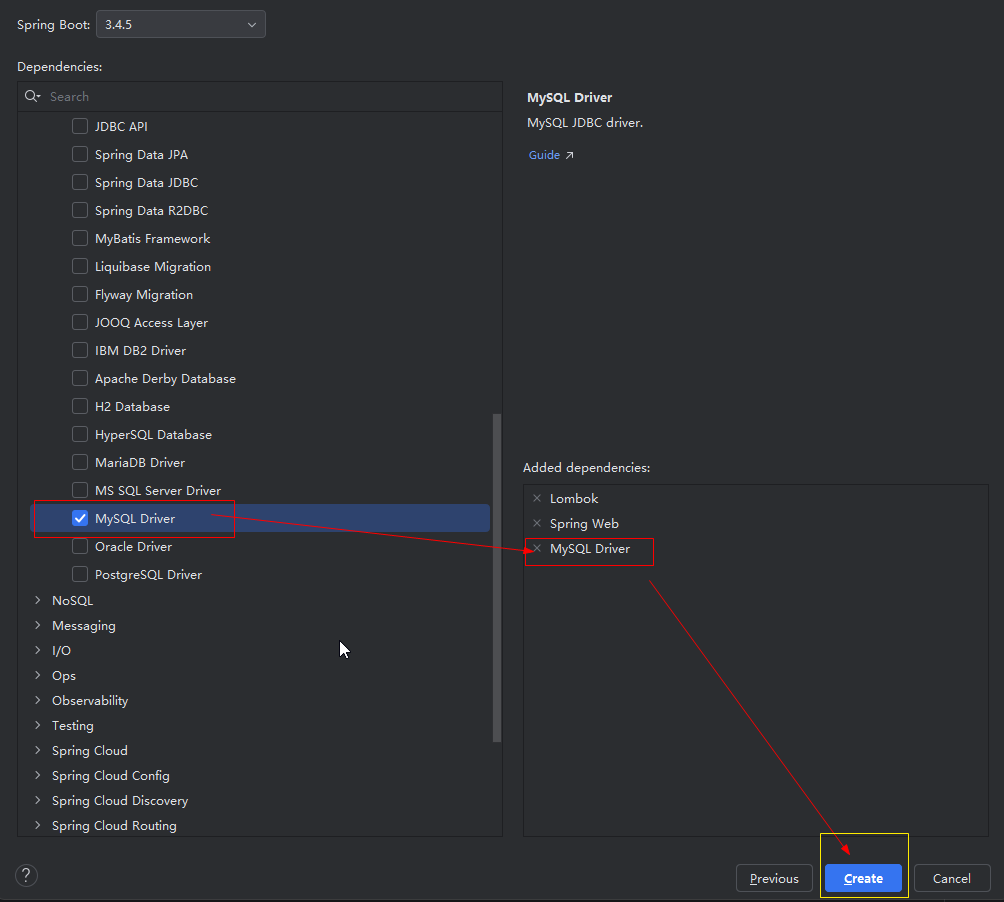Select the PostgreSQL Driver row label
1004x902 pixels.
click(148, 575)
